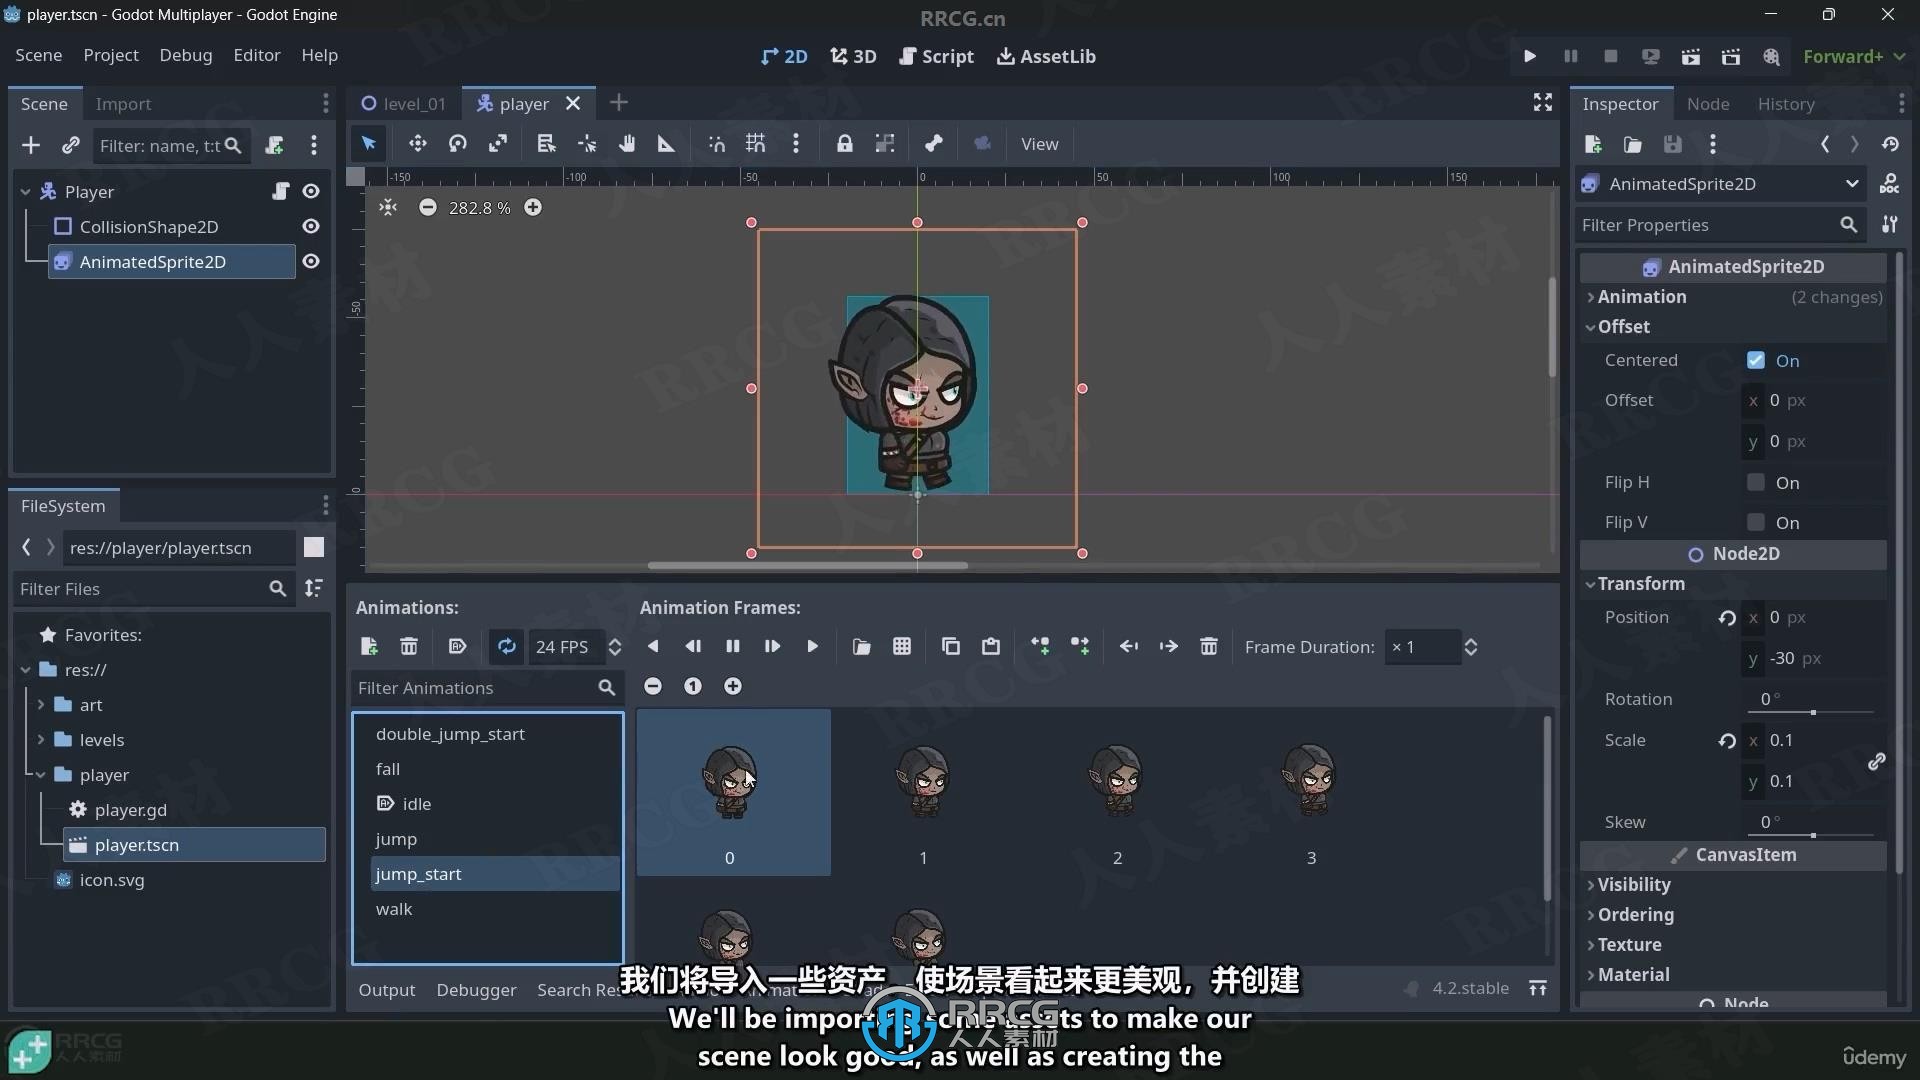Image resolution: width=1920 pixels, height=1080 pixels.
Task: Expand the Visibility section
Action: point(1628,885)
